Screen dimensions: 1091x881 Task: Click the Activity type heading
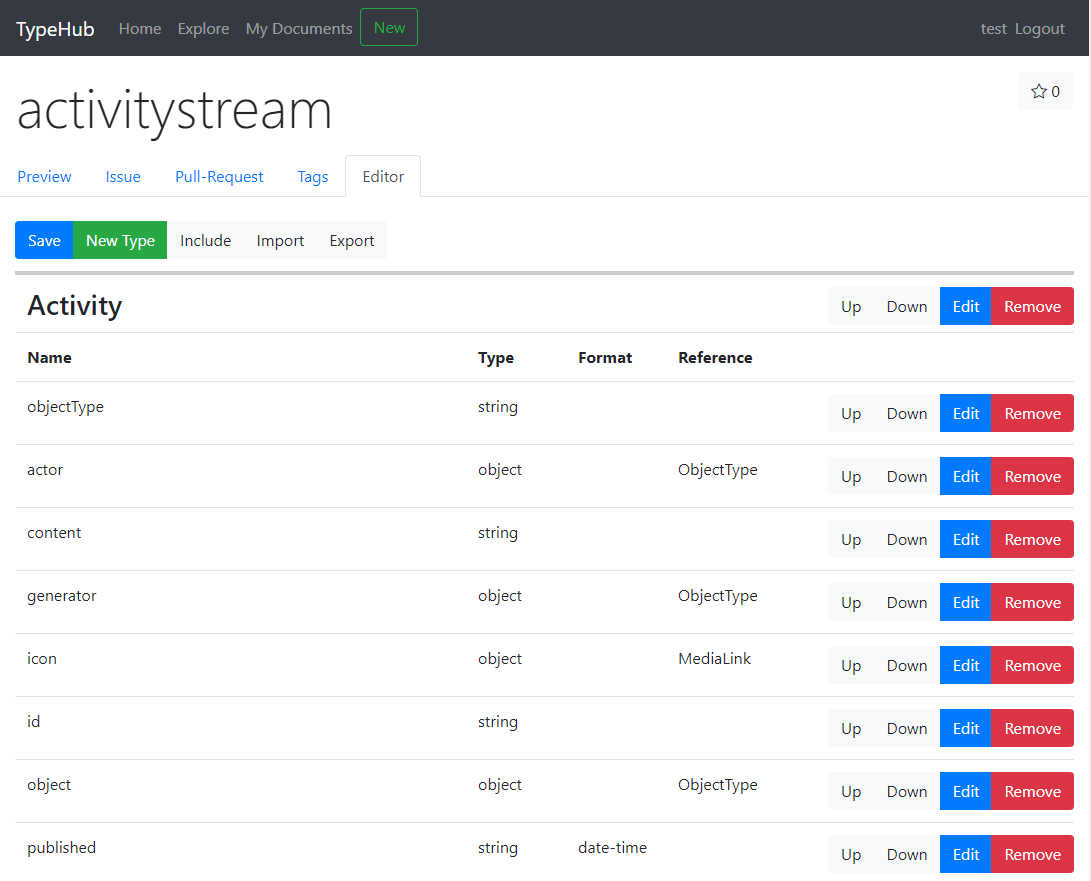74,305
